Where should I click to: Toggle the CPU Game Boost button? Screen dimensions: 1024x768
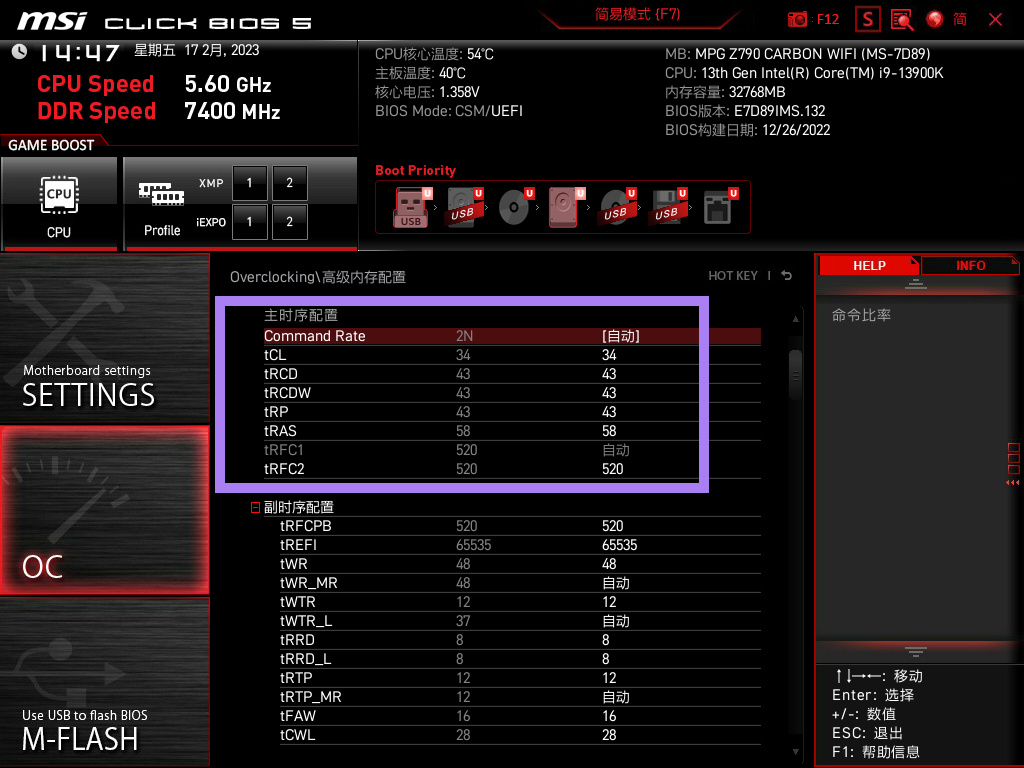click(x=59, y=204)
